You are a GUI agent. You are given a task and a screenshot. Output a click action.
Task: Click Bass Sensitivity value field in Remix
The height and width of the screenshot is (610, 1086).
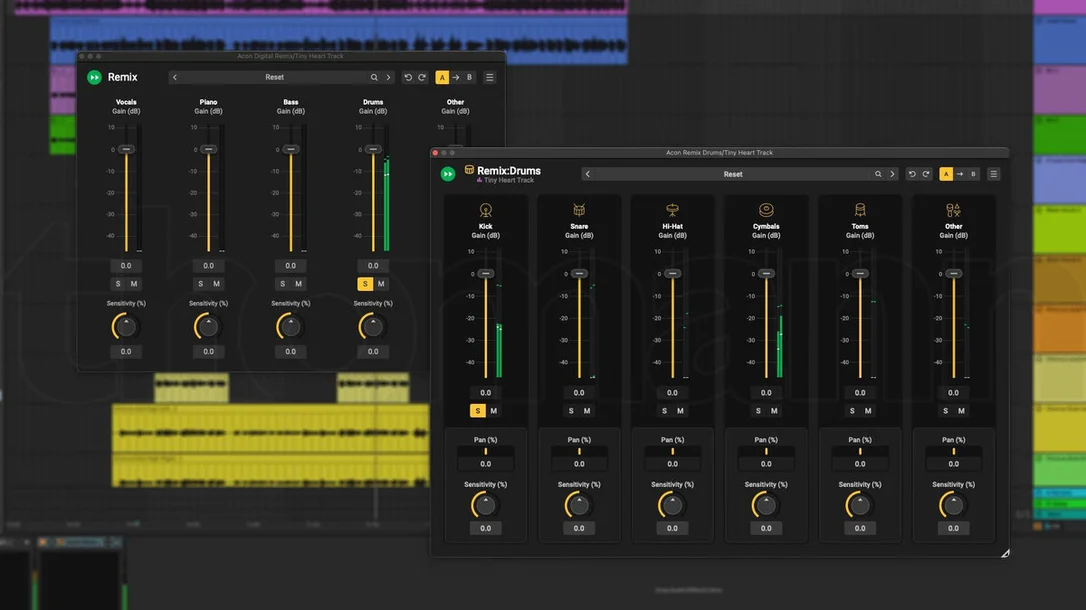(x=290, y=351)
